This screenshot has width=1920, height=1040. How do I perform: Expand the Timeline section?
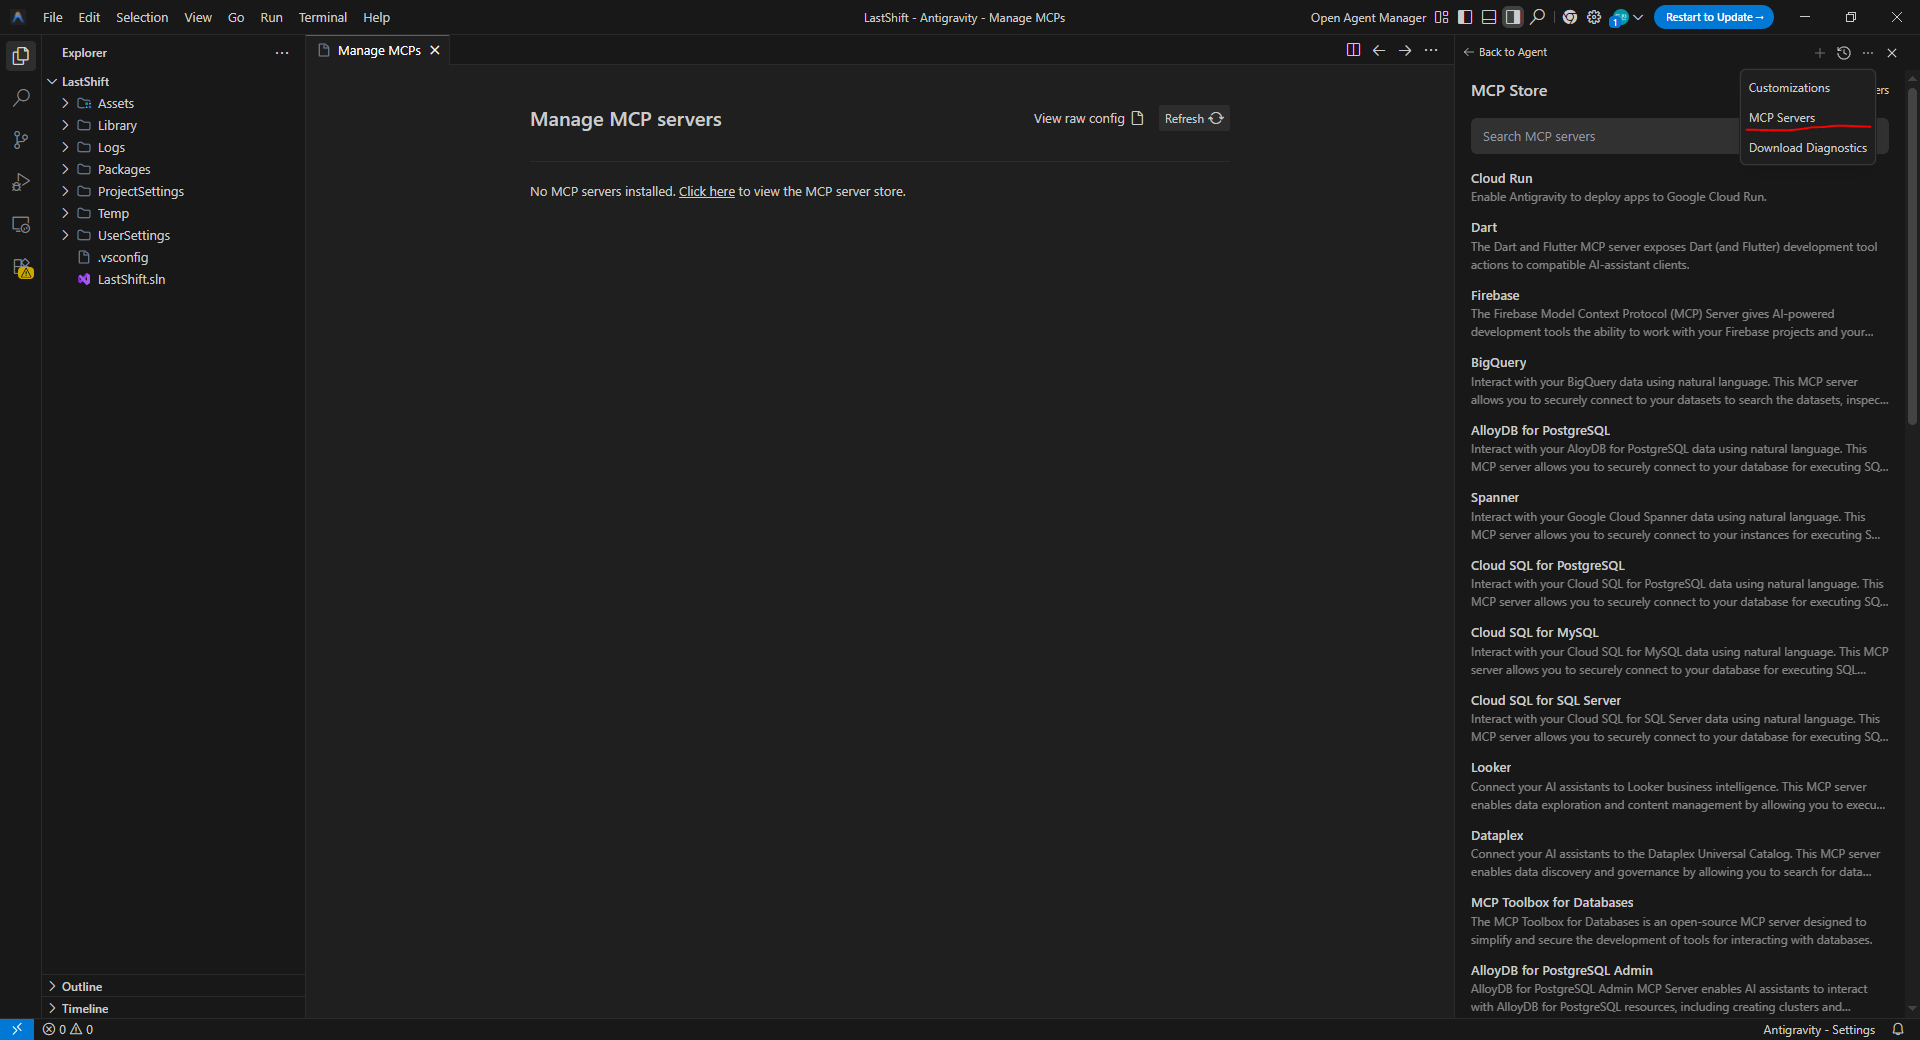(173, 1008)
